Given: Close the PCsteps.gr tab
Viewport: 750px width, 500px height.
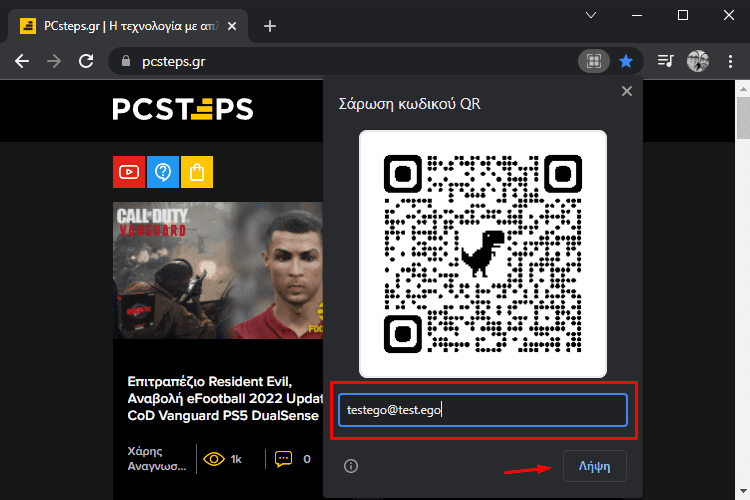Looking at the screenshot, I should tap(232, 26).
